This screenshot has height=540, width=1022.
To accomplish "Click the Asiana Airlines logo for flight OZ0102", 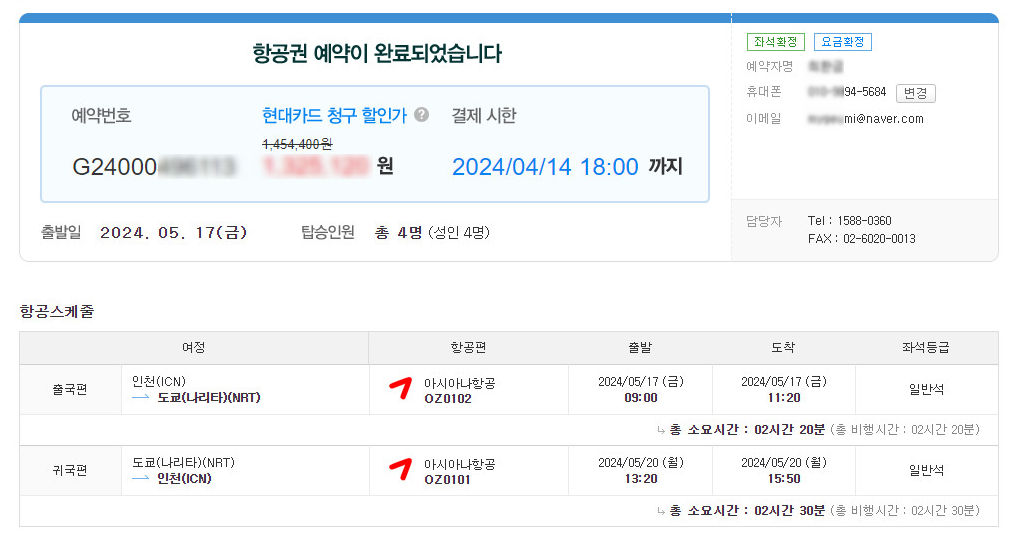I will click(400, 388).
